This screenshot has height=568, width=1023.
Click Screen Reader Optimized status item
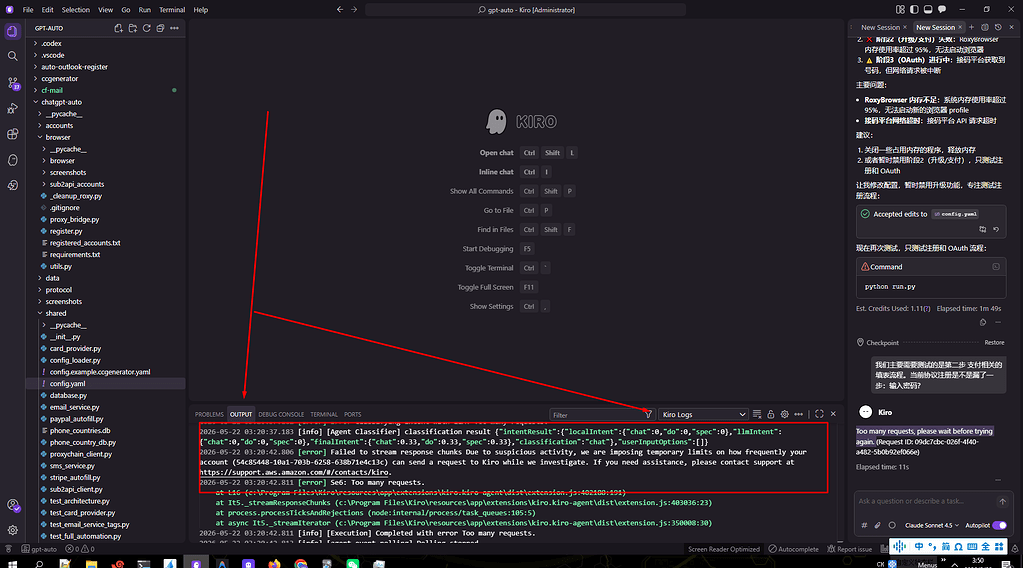pos(724,549)
